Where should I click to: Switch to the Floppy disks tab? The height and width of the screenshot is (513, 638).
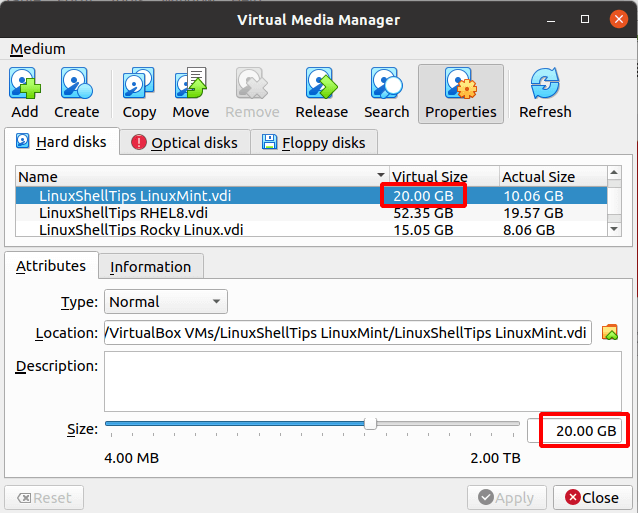(314, 143)
